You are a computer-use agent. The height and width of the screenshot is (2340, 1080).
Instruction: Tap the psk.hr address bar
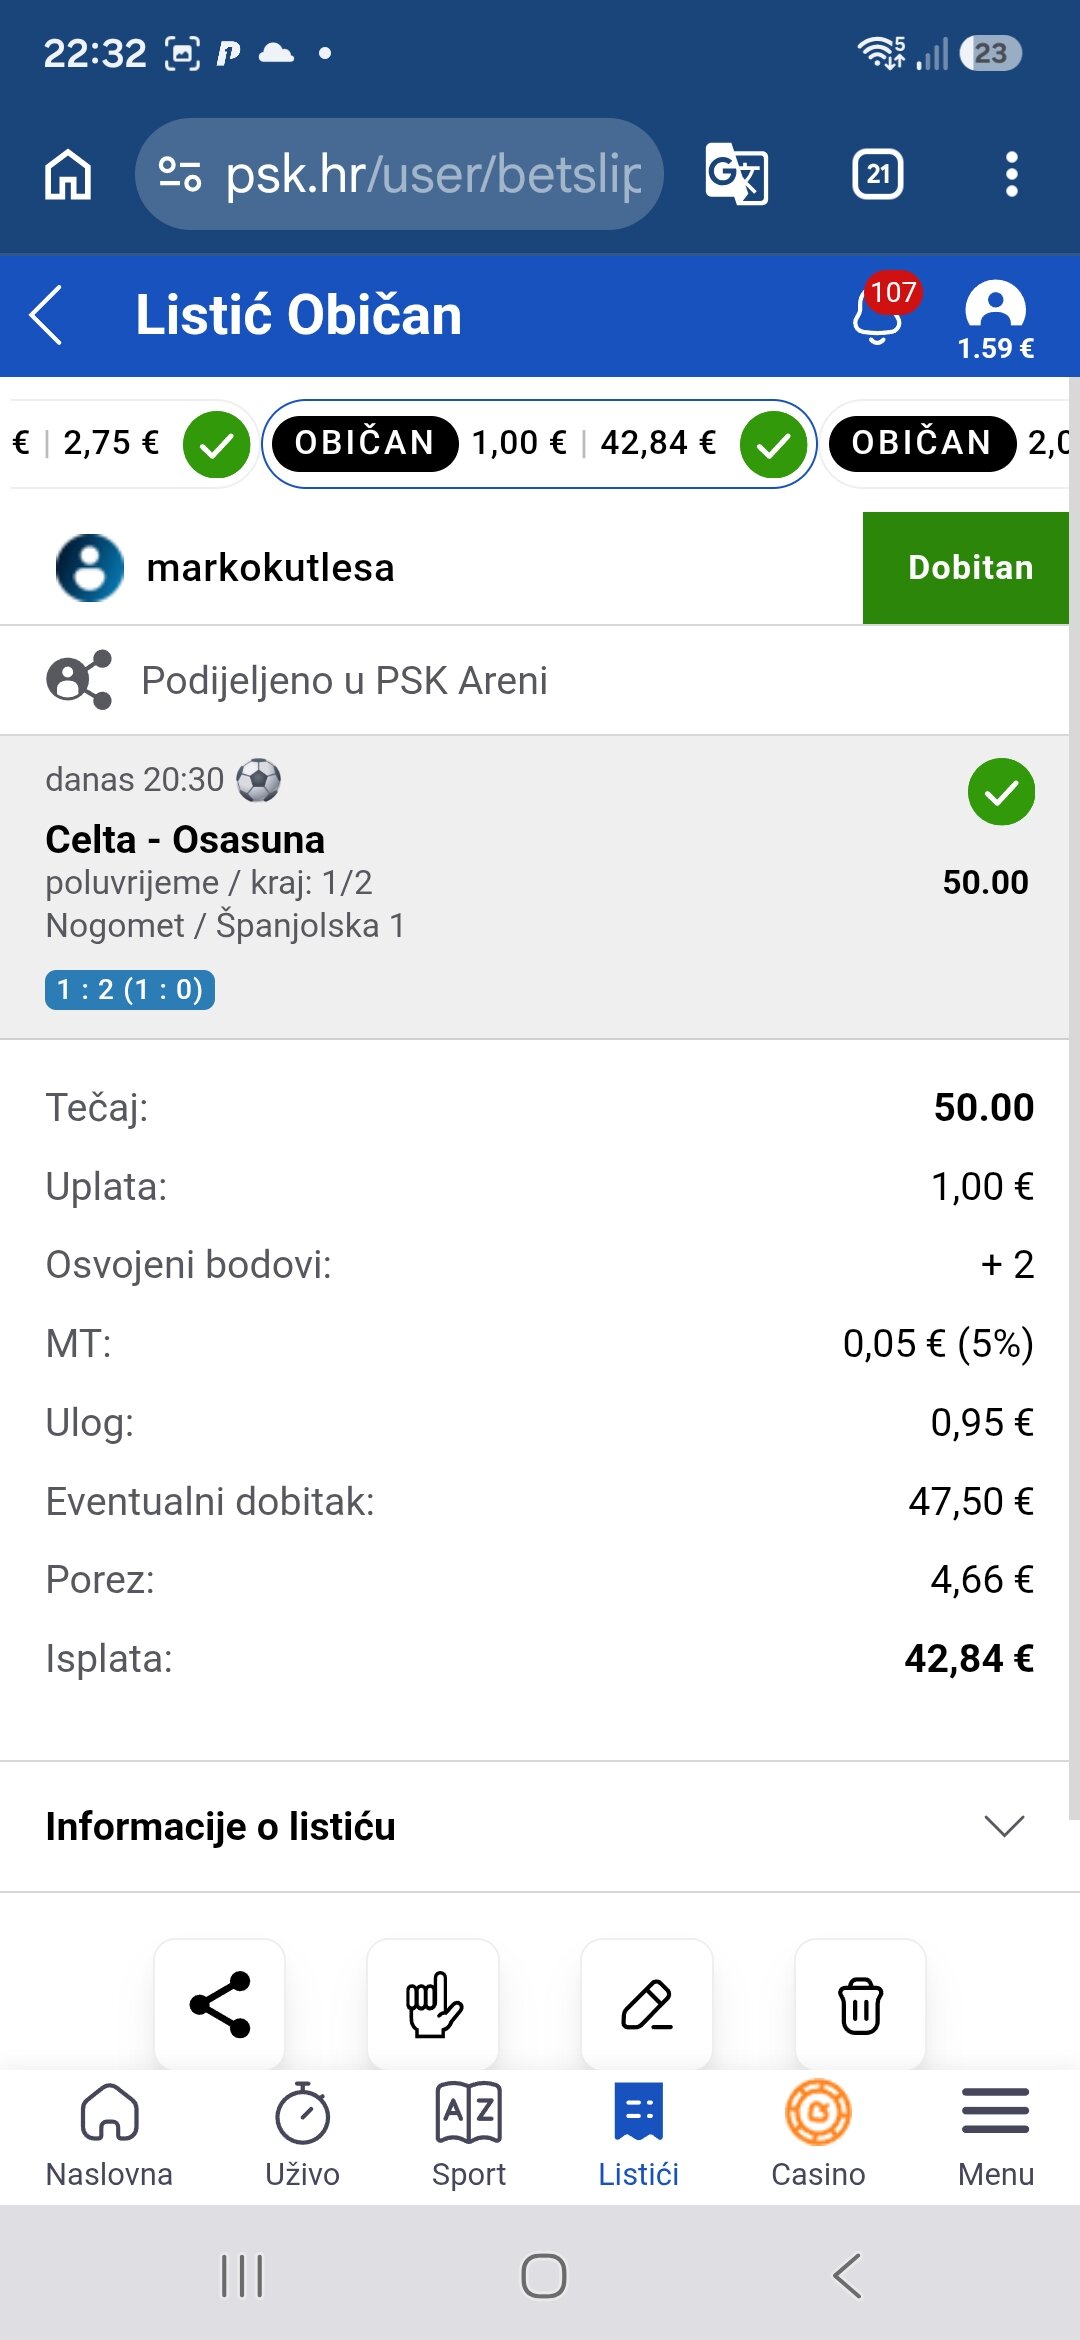(x=399, y=174)
